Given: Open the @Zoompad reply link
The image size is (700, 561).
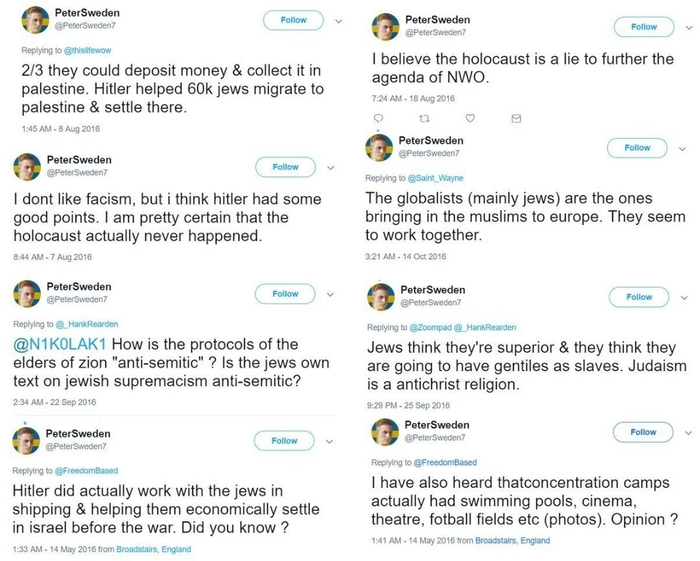Looking at the screenshot, I should tap(432, 327).
